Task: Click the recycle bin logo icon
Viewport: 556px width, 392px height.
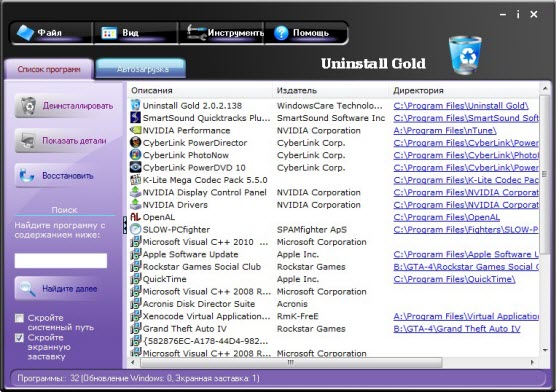Action: coord(465,55)
